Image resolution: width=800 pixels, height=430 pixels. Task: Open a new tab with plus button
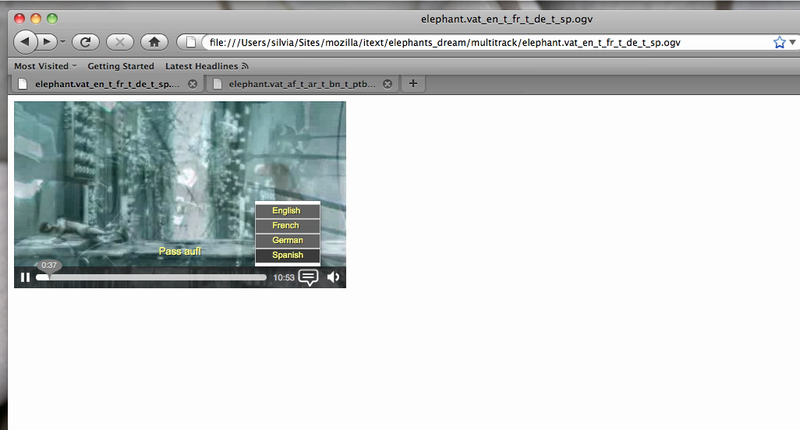coord(413,84)
